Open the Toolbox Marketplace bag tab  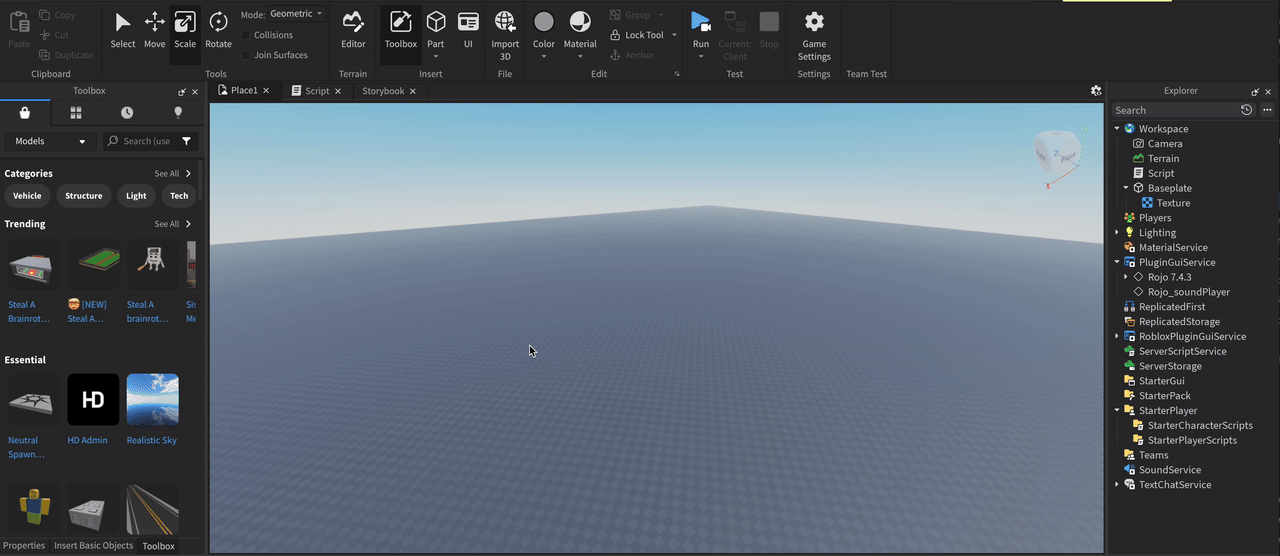coord(25,112)
